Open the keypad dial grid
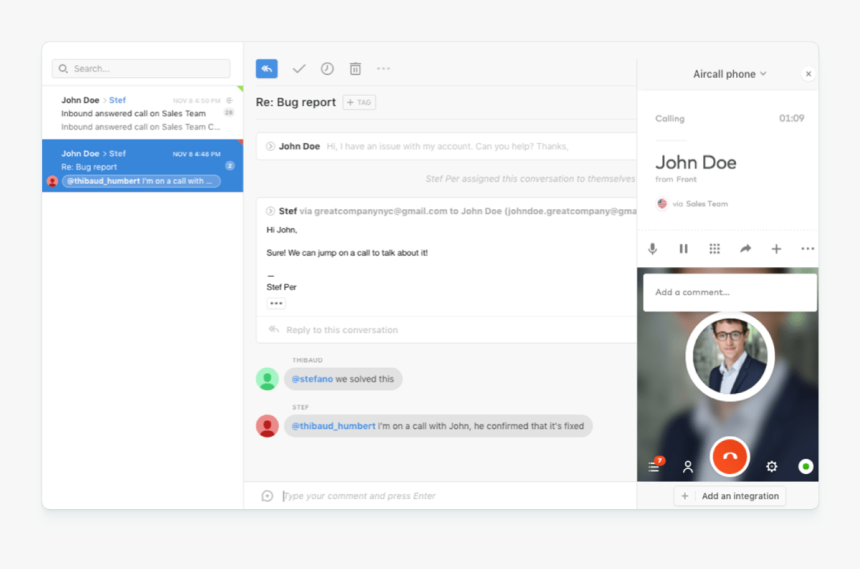This screenshot has width=860, height=569. tap(714, 249)
